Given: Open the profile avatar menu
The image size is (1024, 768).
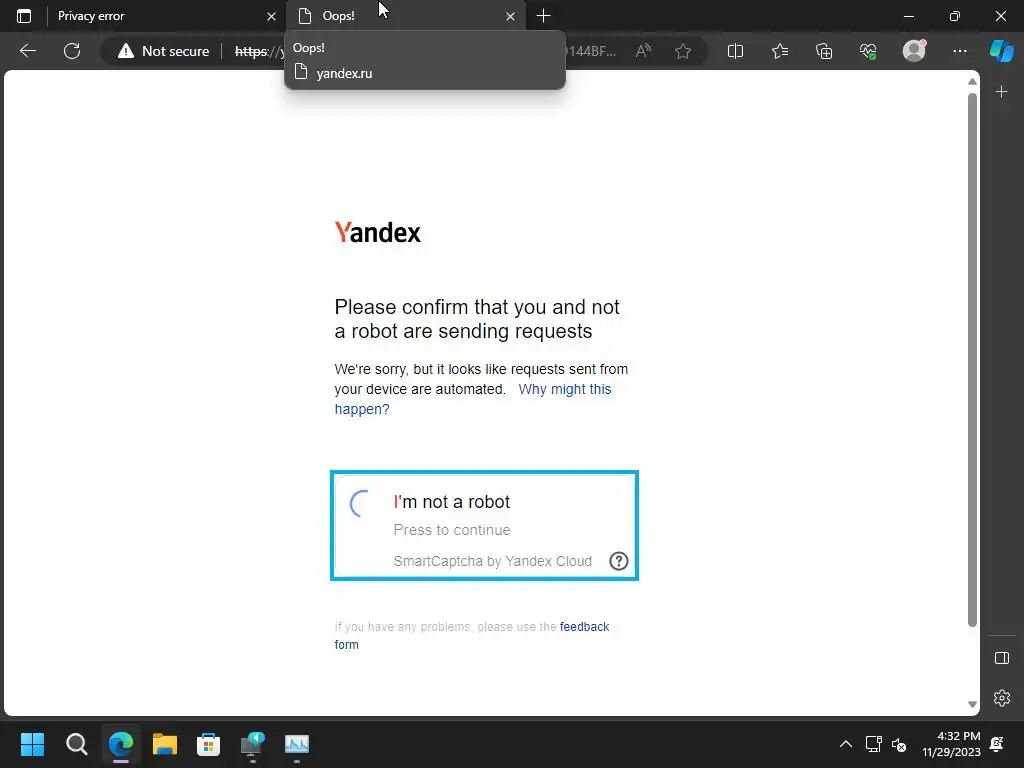Looking at the screenshot, I should [x=914, y=50].
